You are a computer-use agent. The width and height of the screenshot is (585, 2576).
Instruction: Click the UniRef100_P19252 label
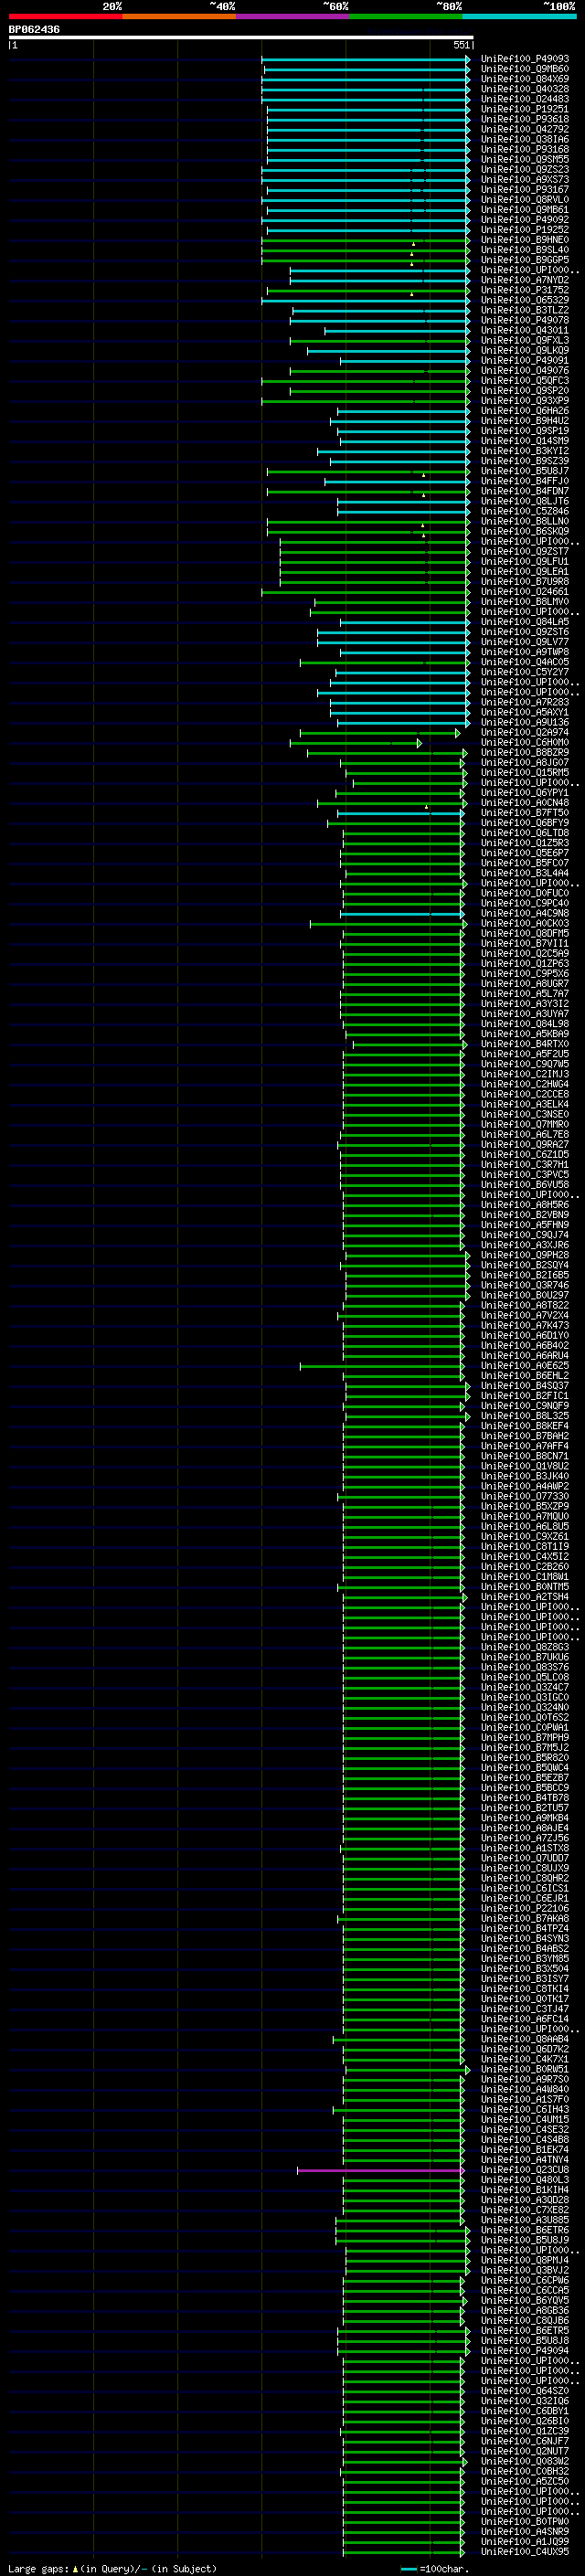[524, 230]
